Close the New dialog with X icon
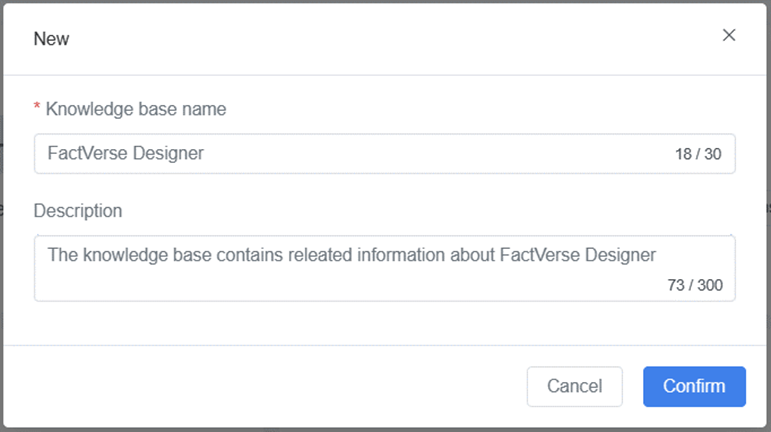771x432 pixels. pos(729,36)
